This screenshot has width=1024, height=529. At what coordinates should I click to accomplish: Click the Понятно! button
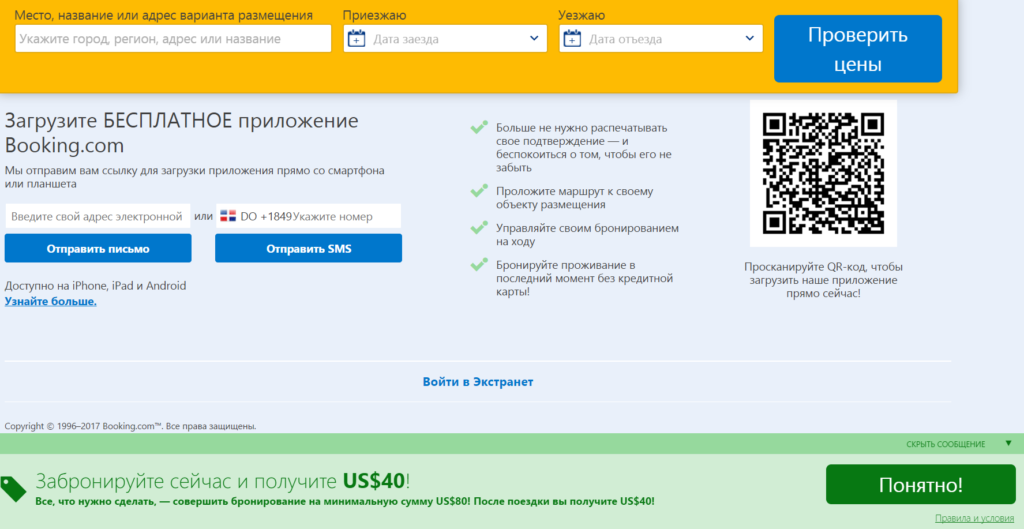tap(921, 485)
